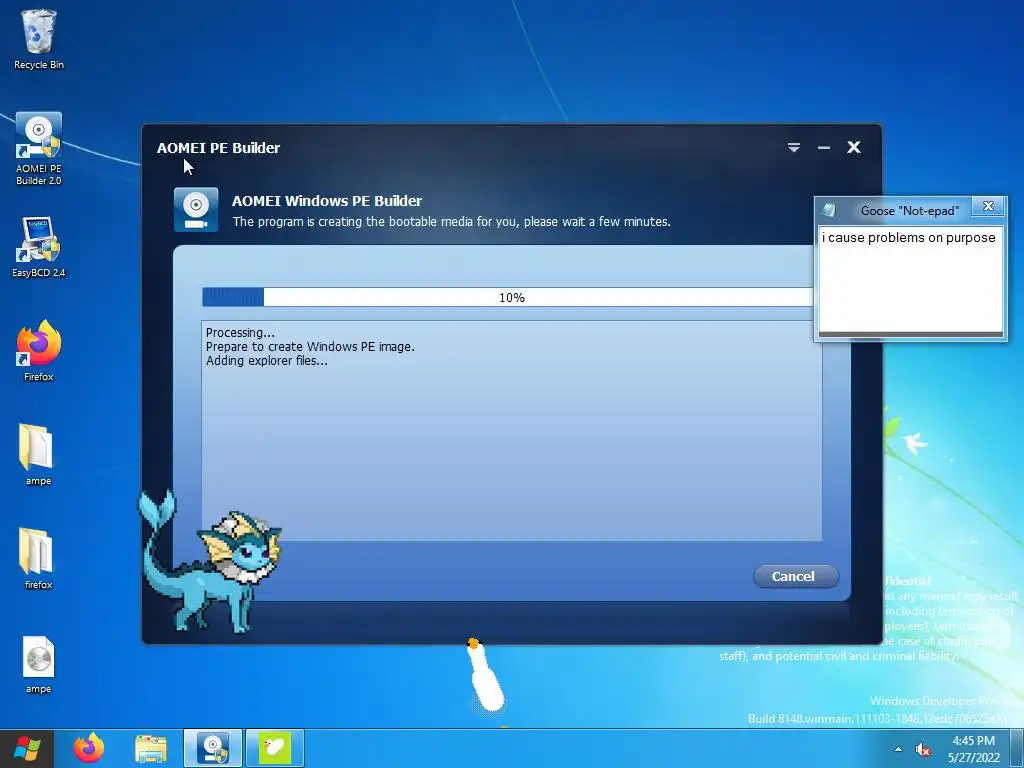Select the firefox folder on the desktop
The width and height of the screenshot is (1024, 768).
[38, 558]
